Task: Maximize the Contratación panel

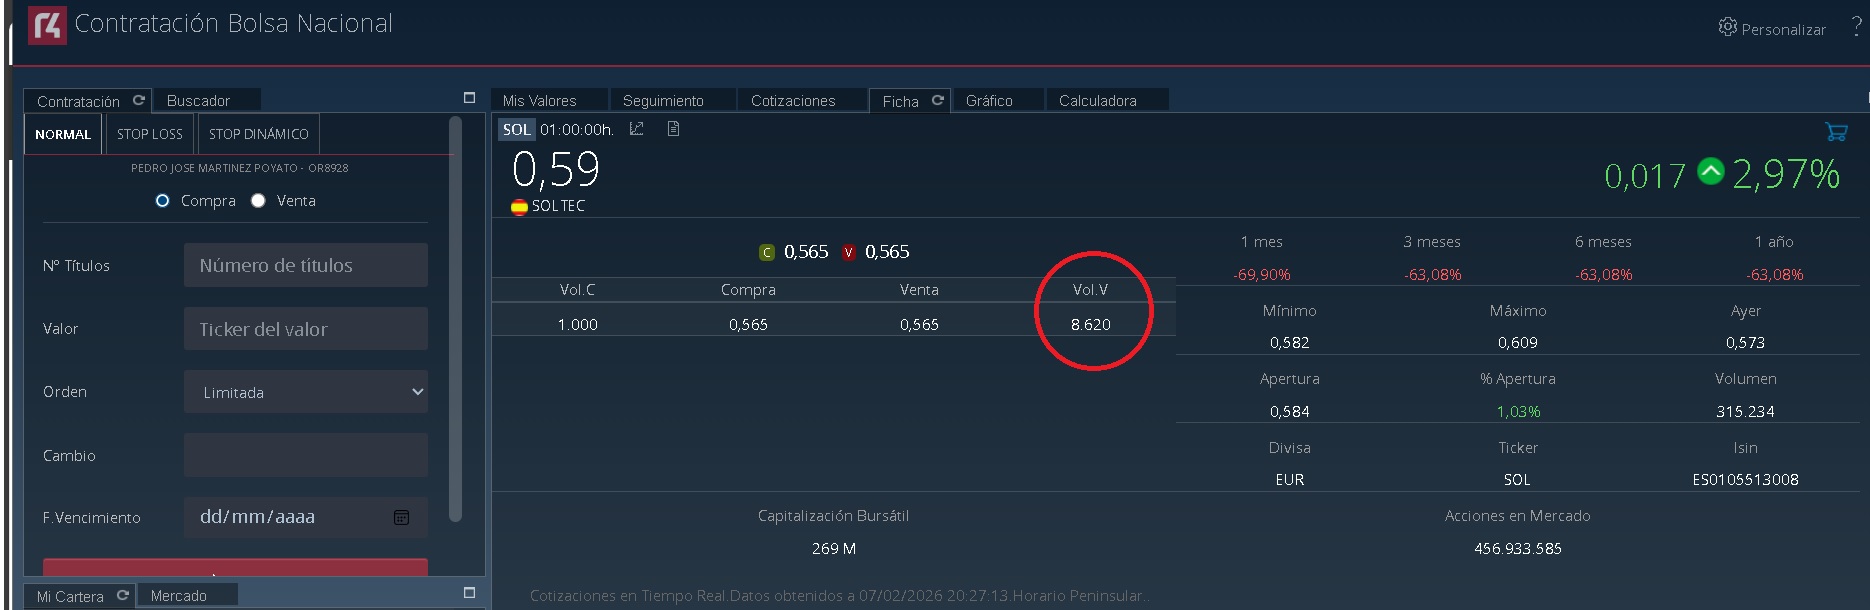Action: point(469,98)
